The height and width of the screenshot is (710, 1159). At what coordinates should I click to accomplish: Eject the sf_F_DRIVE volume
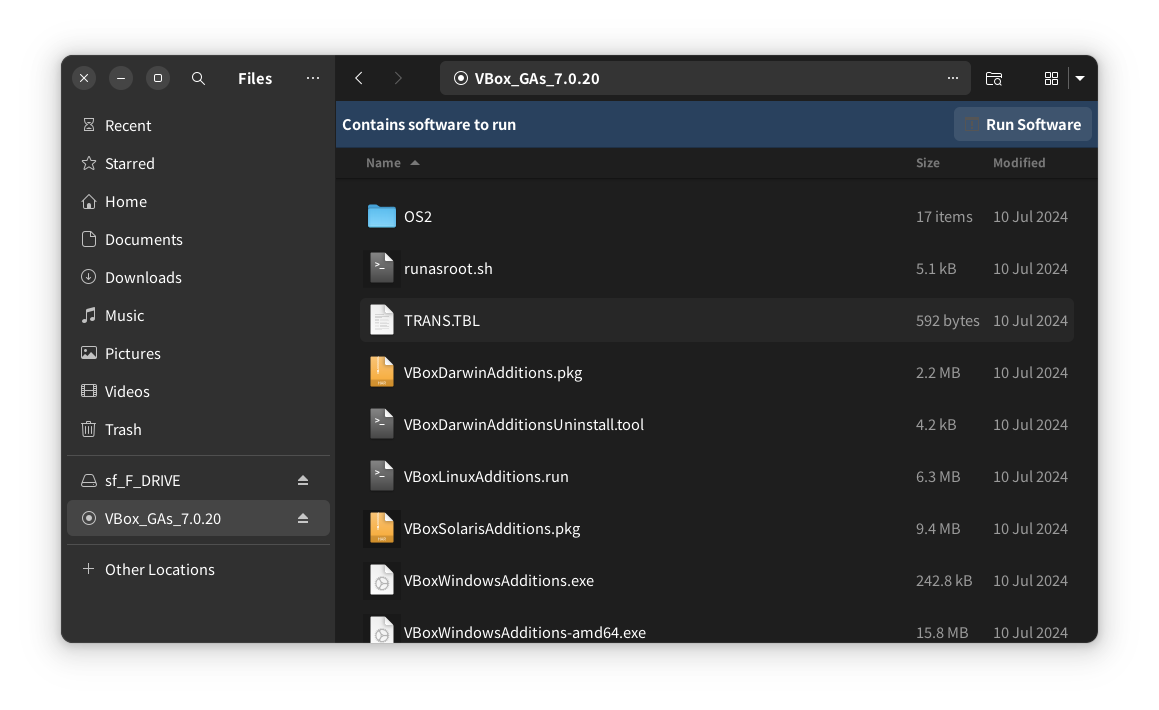[303, 480]
